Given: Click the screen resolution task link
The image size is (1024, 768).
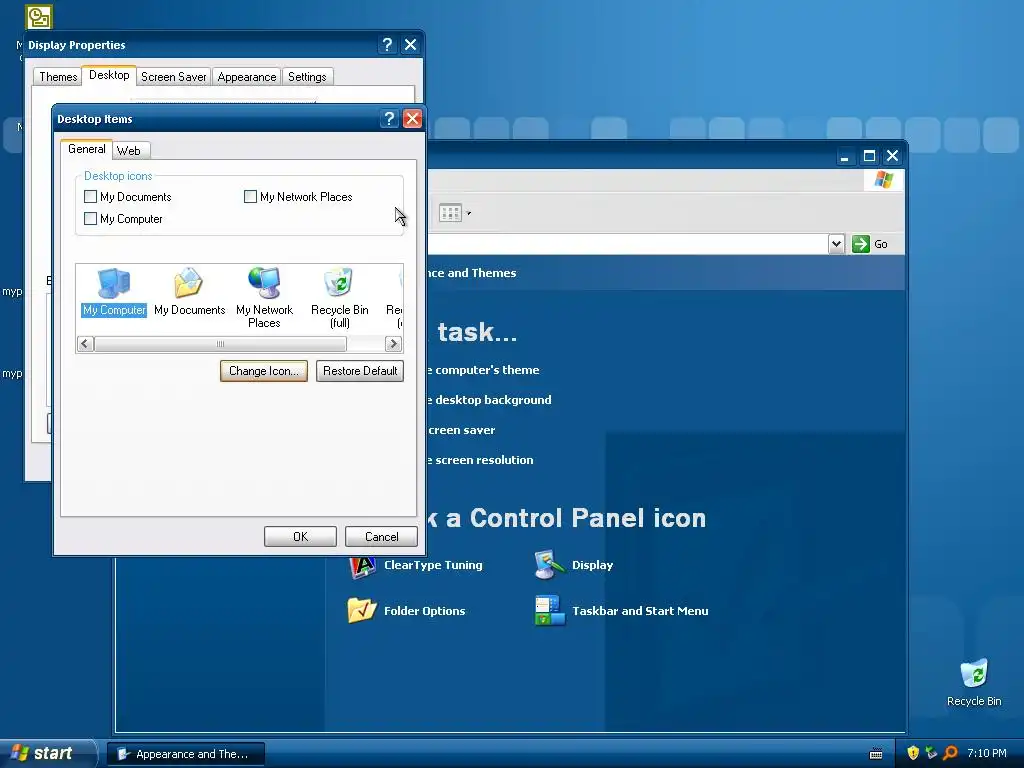Looking at the screenshot, I should (481, 460).
